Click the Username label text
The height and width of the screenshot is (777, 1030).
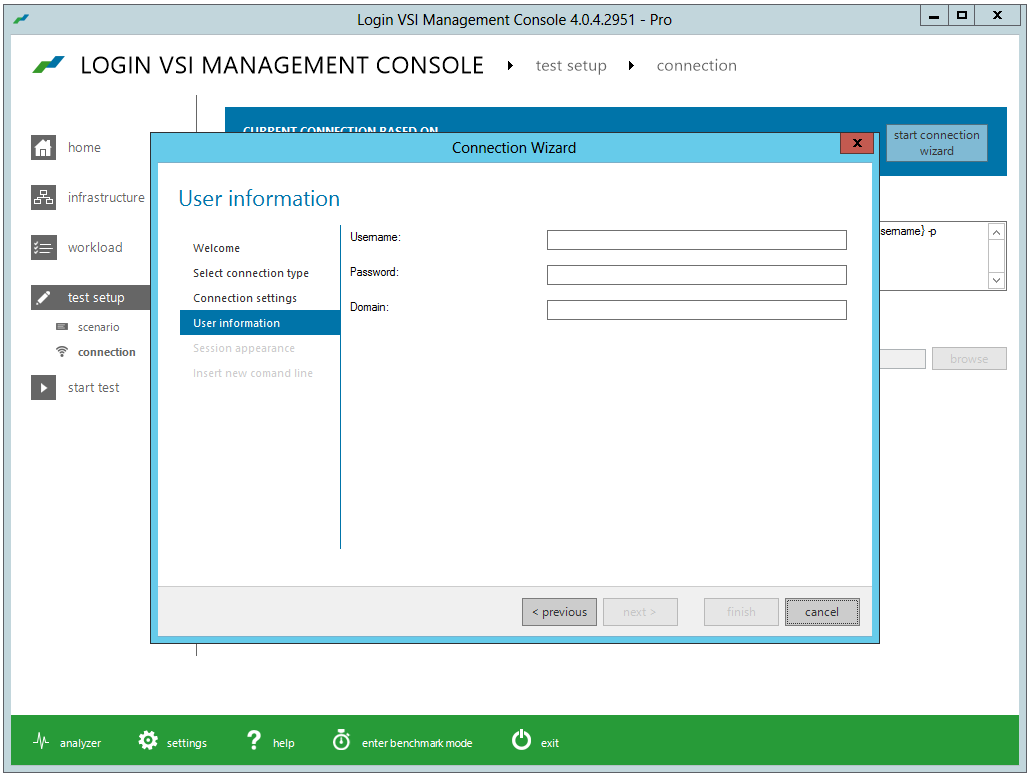click(x=375, y=237)
